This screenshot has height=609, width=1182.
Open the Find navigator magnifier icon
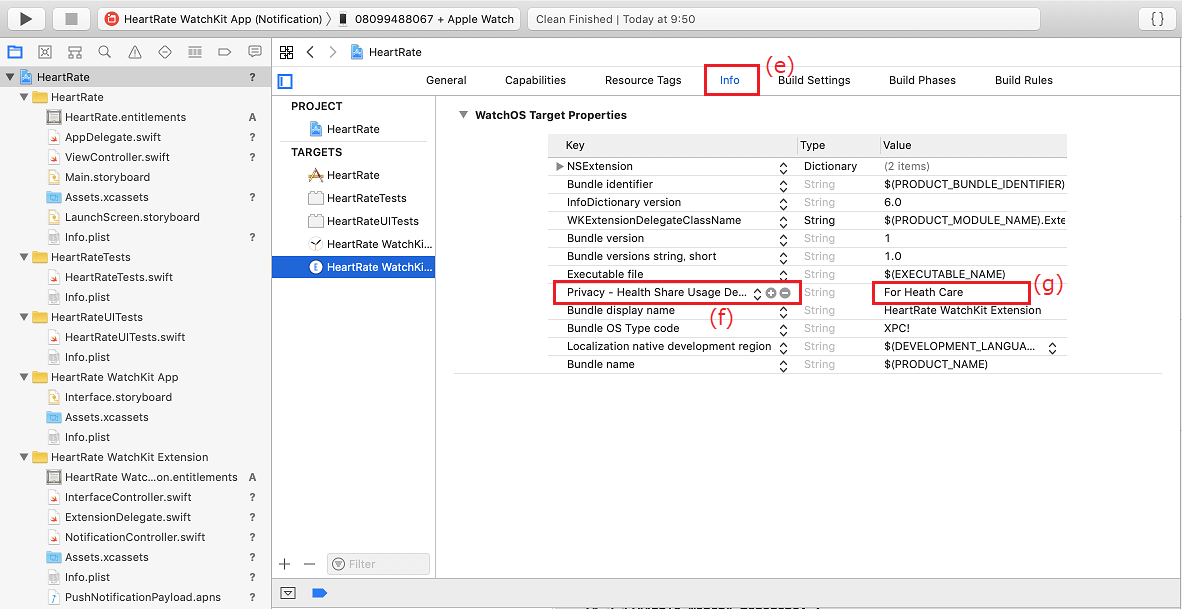tap(105, 52)
